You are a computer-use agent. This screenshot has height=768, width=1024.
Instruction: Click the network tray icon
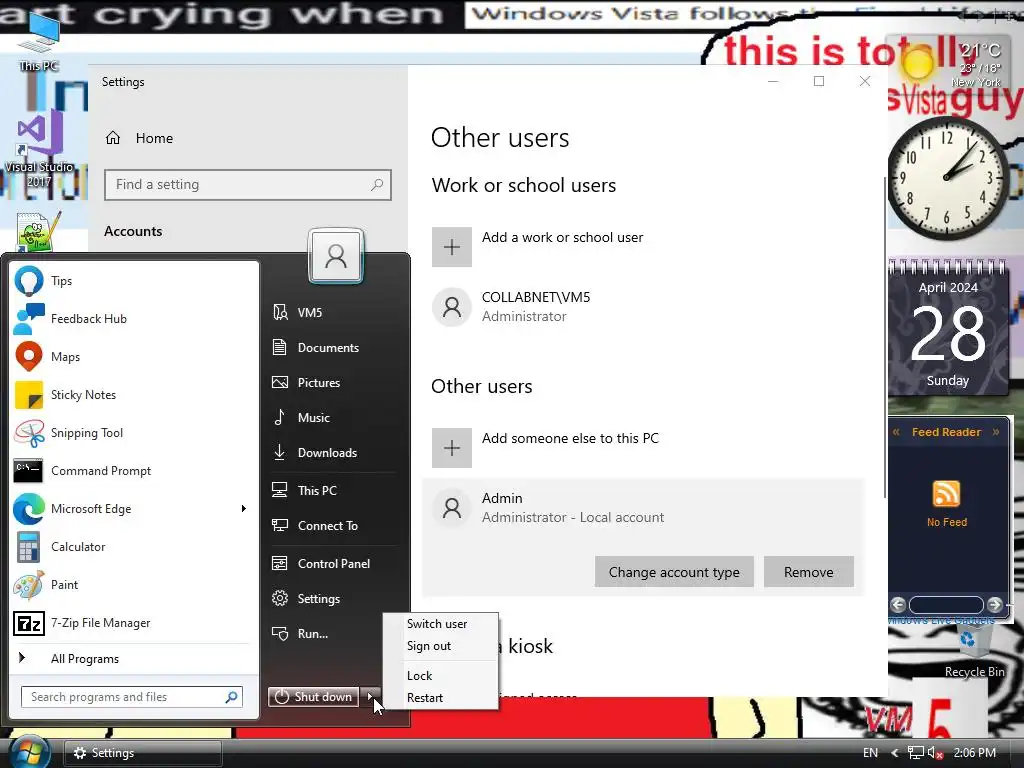(x=916, y=753)
